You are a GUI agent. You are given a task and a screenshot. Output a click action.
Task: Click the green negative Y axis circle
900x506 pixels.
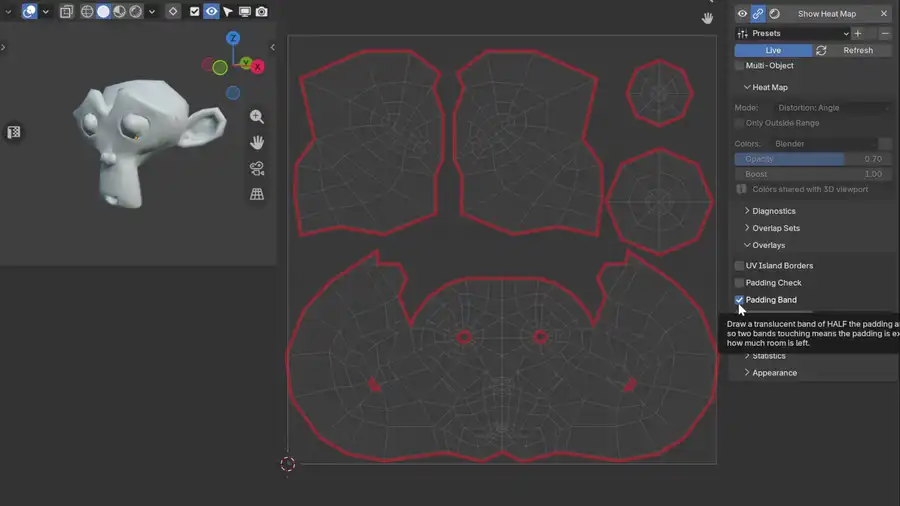[220, 68]
